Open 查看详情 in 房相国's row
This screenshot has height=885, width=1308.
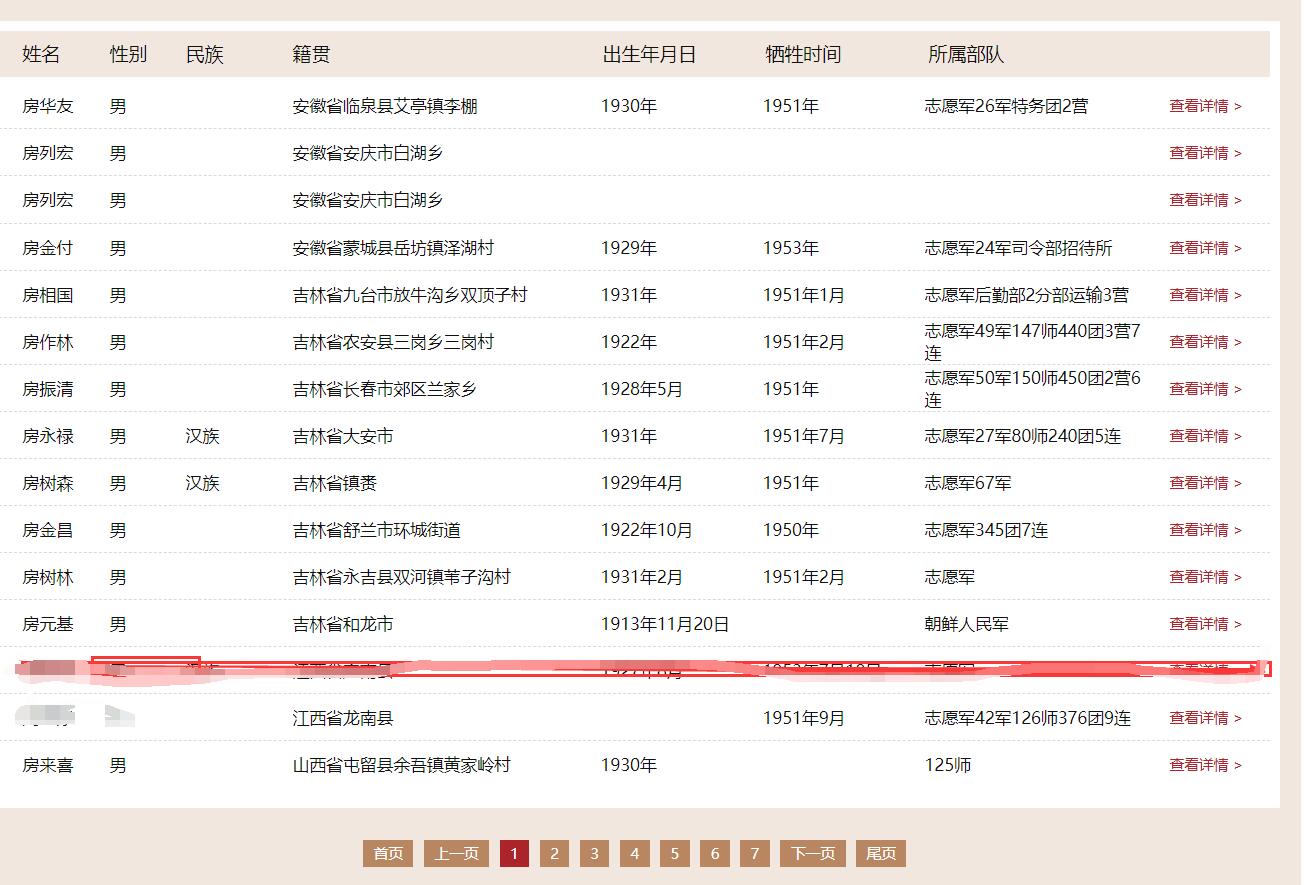1205,295
